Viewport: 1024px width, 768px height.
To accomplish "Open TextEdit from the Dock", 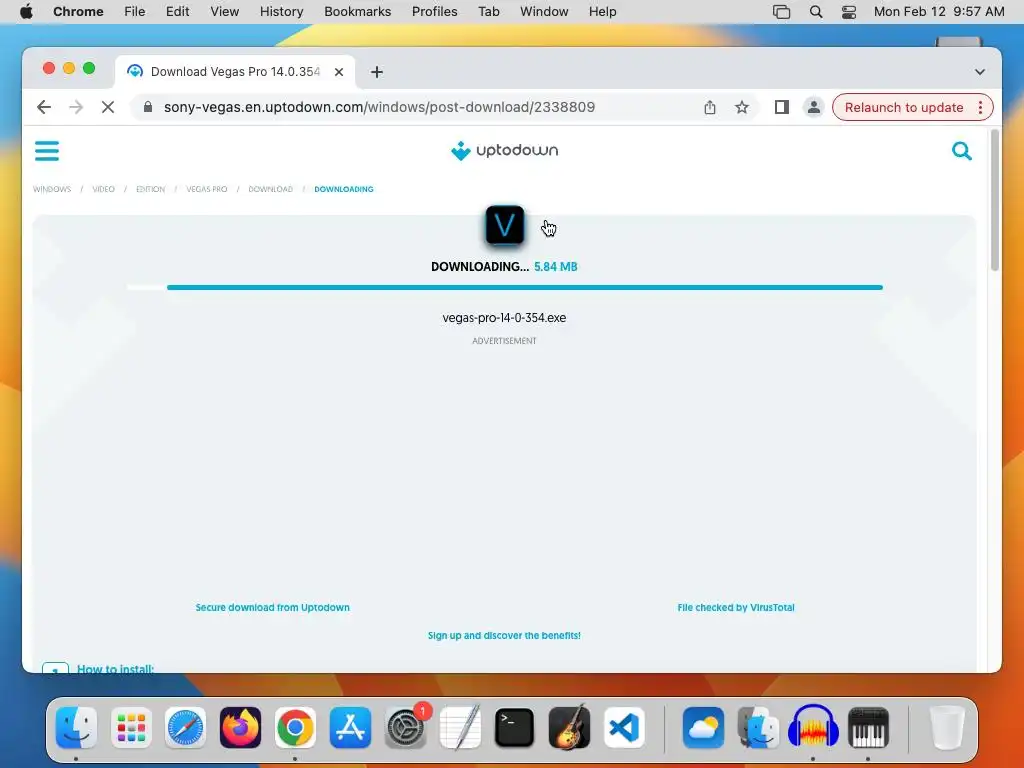I will click(x=460, y=727).
